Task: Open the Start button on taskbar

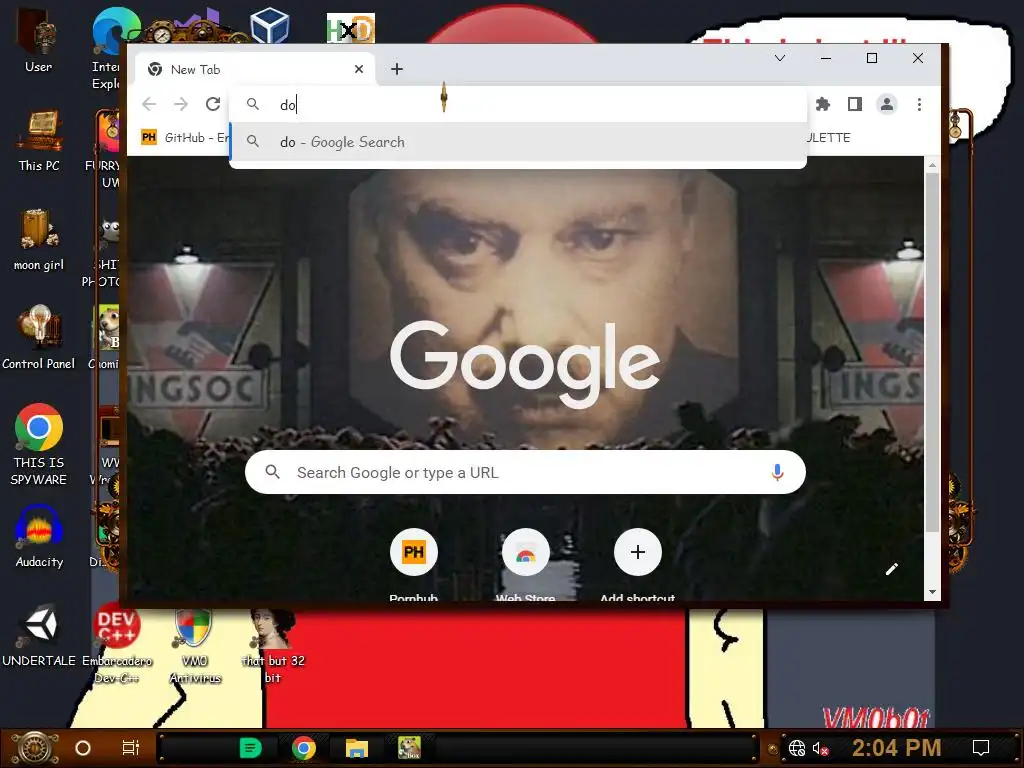Action: (x=35, y=748)
